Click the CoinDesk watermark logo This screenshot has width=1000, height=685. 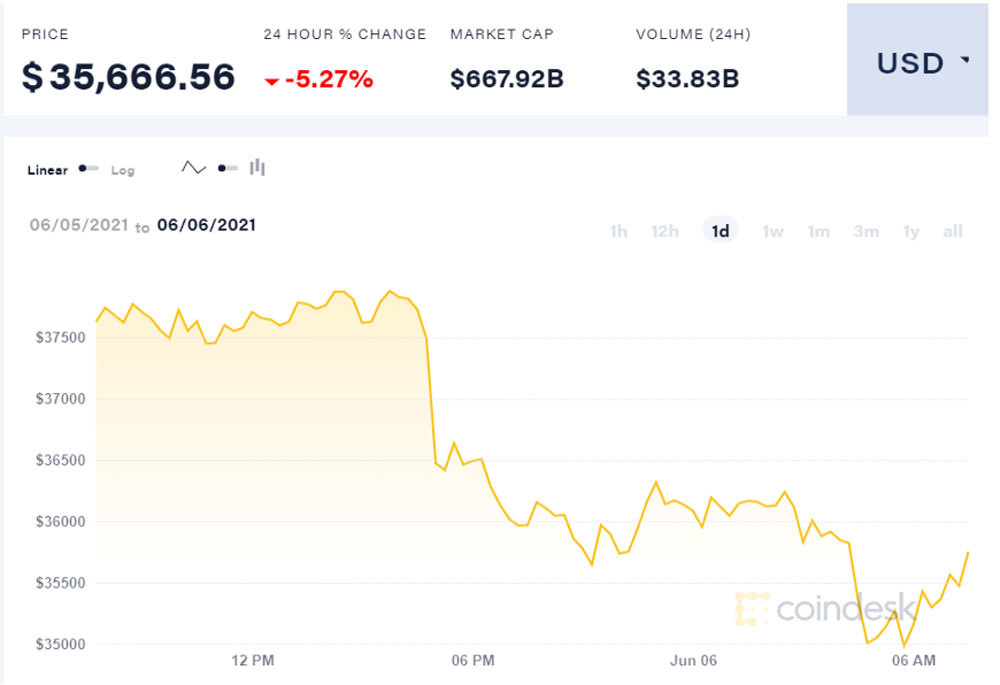coord(826,608)
